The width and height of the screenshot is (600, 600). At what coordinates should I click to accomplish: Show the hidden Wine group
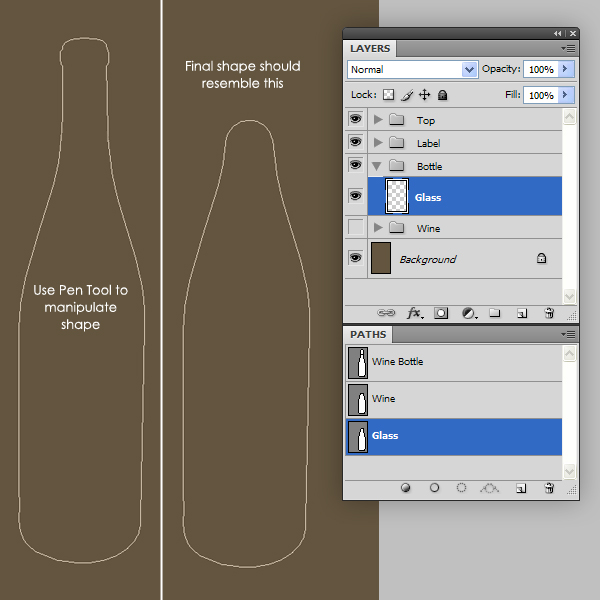coord(355,227)
